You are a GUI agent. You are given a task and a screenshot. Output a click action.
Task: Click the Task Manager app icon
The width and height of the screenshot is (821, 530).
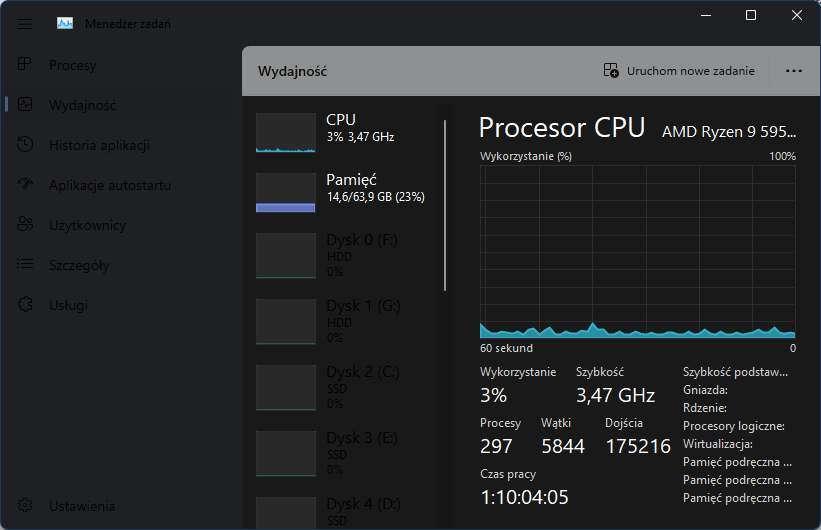coord(65,24)
